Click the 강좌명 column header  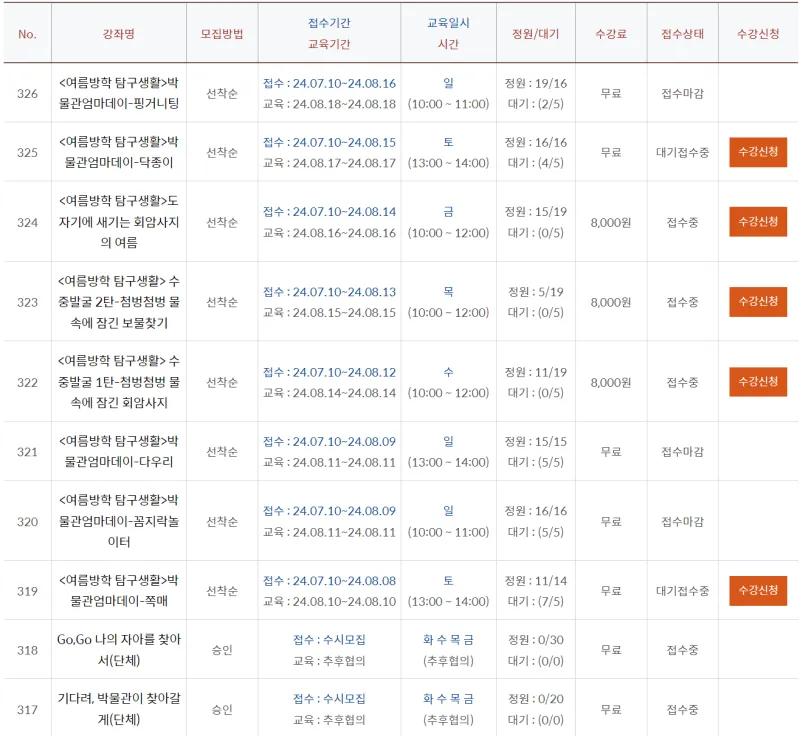(119, 34)
